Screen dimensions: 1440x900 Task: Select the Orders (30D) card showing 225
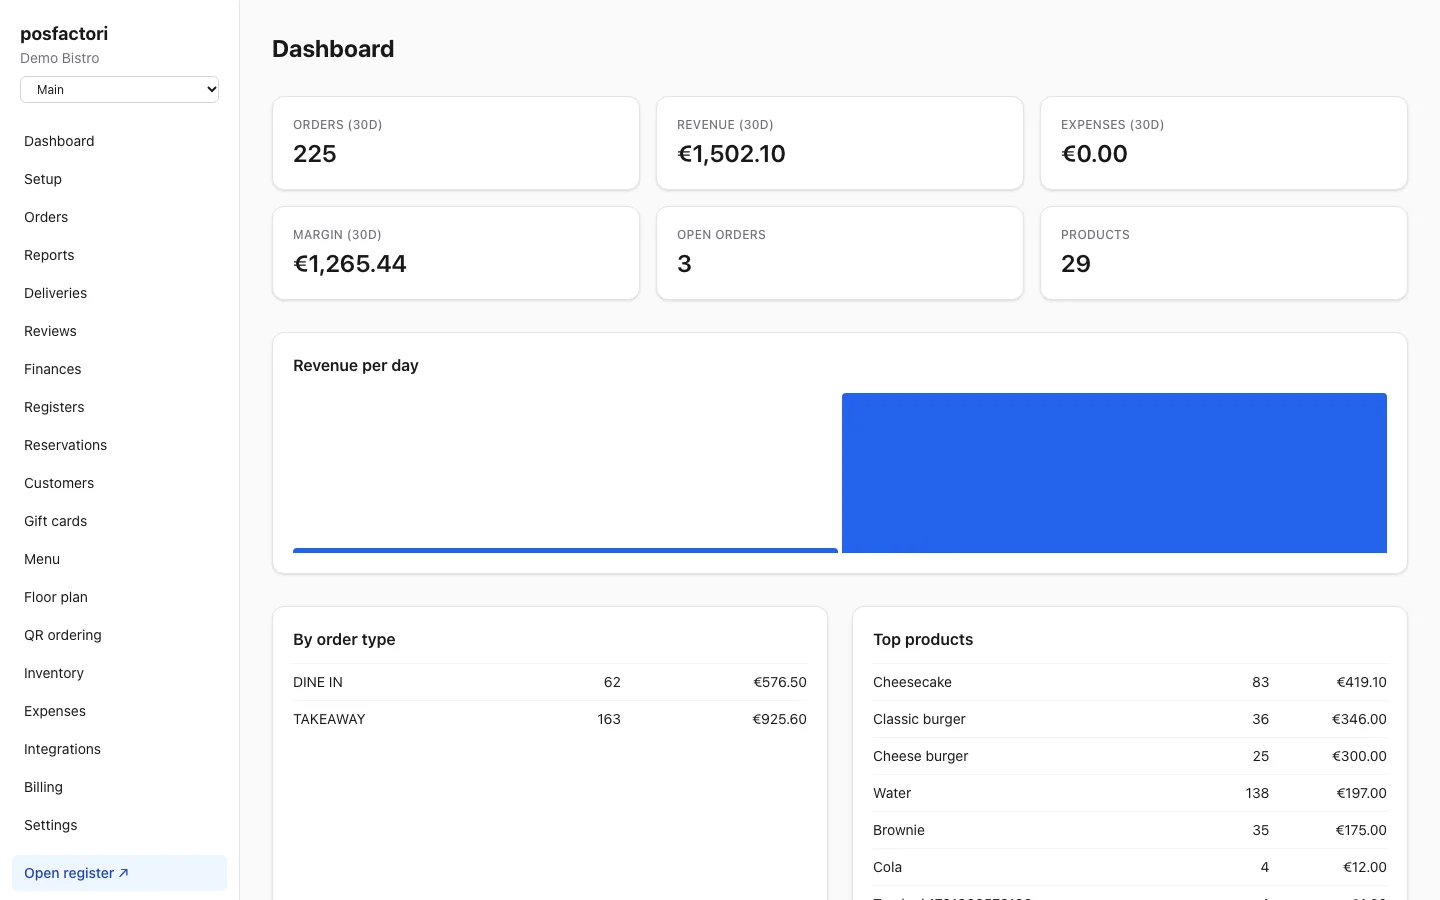pos(456,143)
